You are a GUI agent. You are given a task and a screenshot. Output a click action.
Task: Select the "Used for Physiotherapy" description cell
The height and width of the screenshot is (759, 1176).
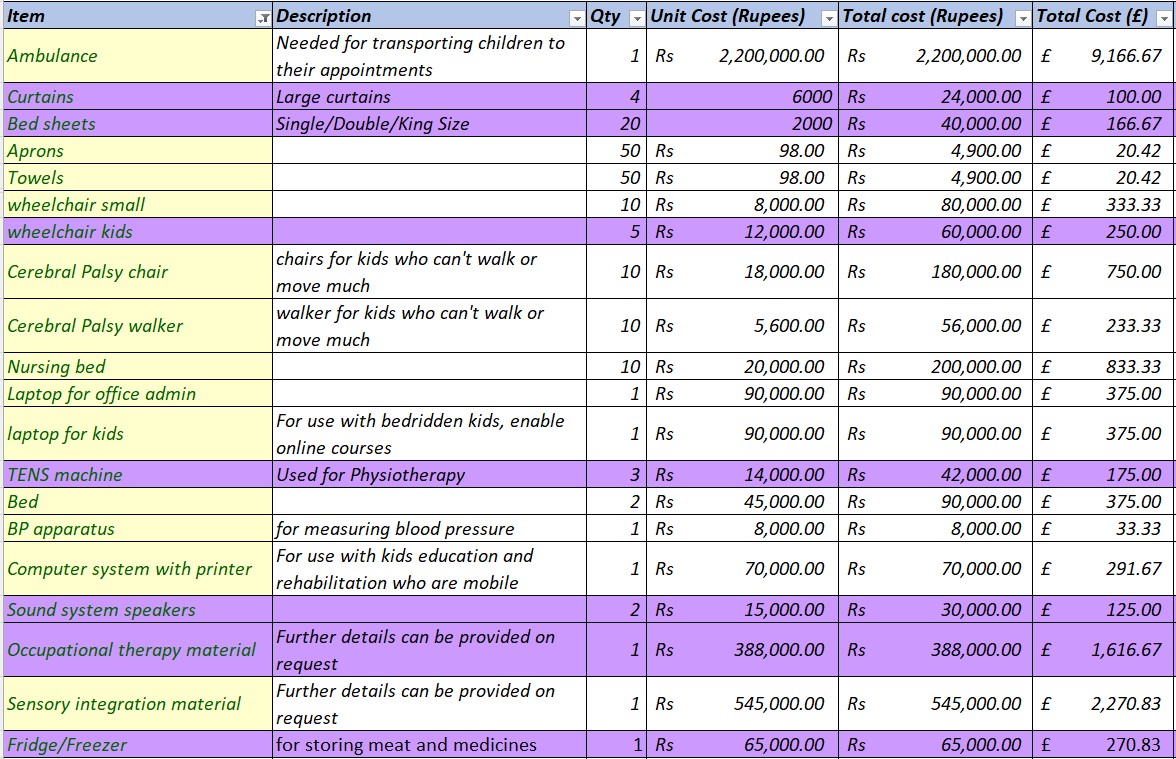(429, 475)
